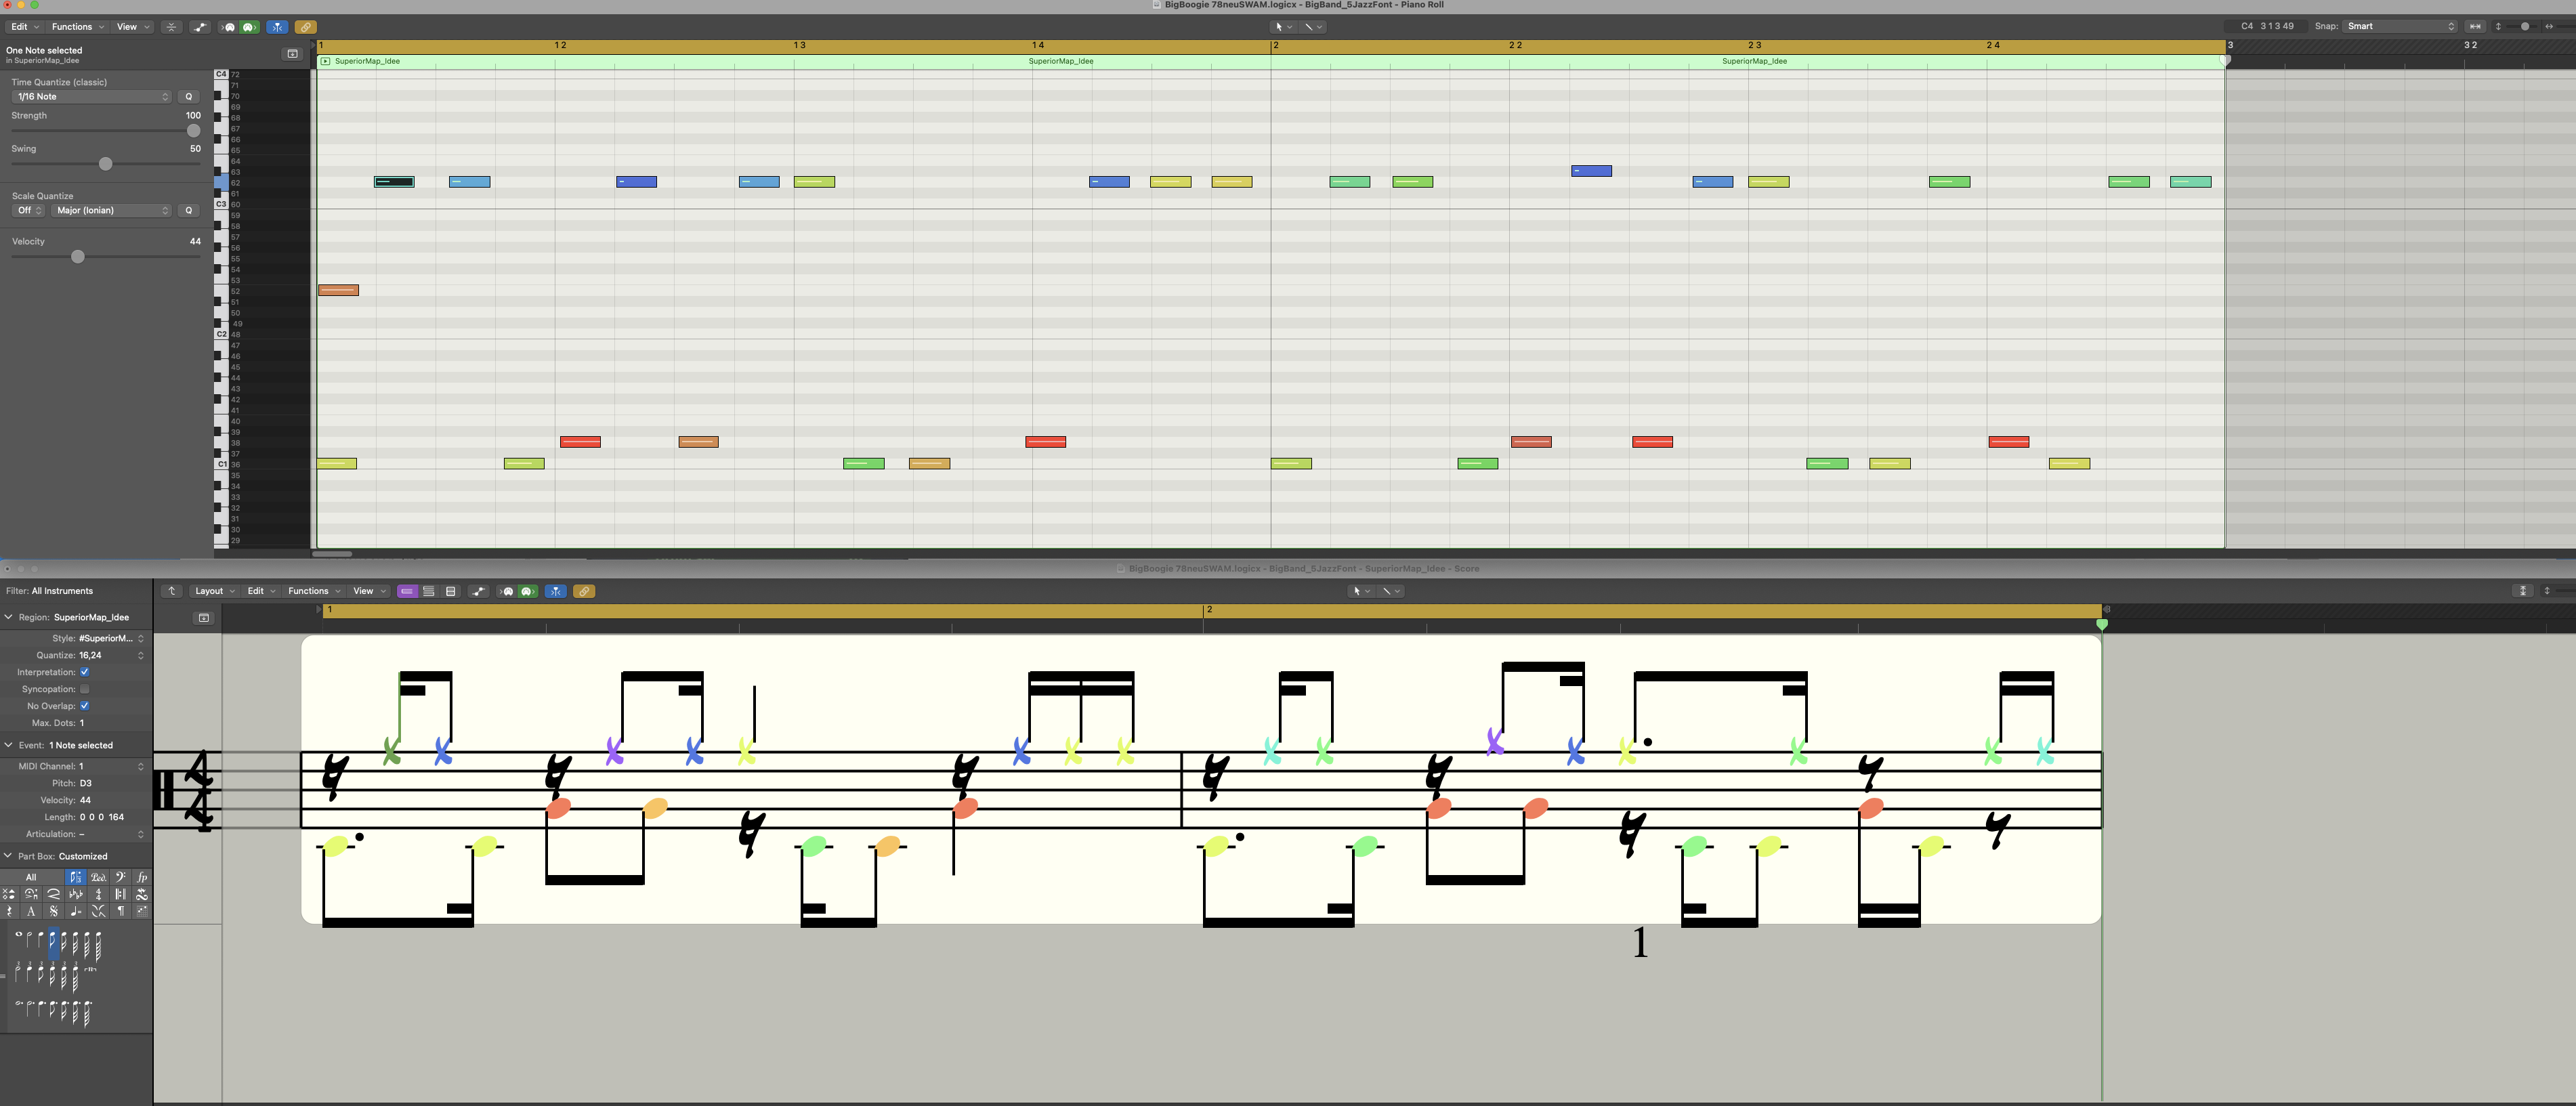Collapse the Part Box Customized section
Image resolution: width=2576 pixels, height=1106 pixels.
coord(9,856)
